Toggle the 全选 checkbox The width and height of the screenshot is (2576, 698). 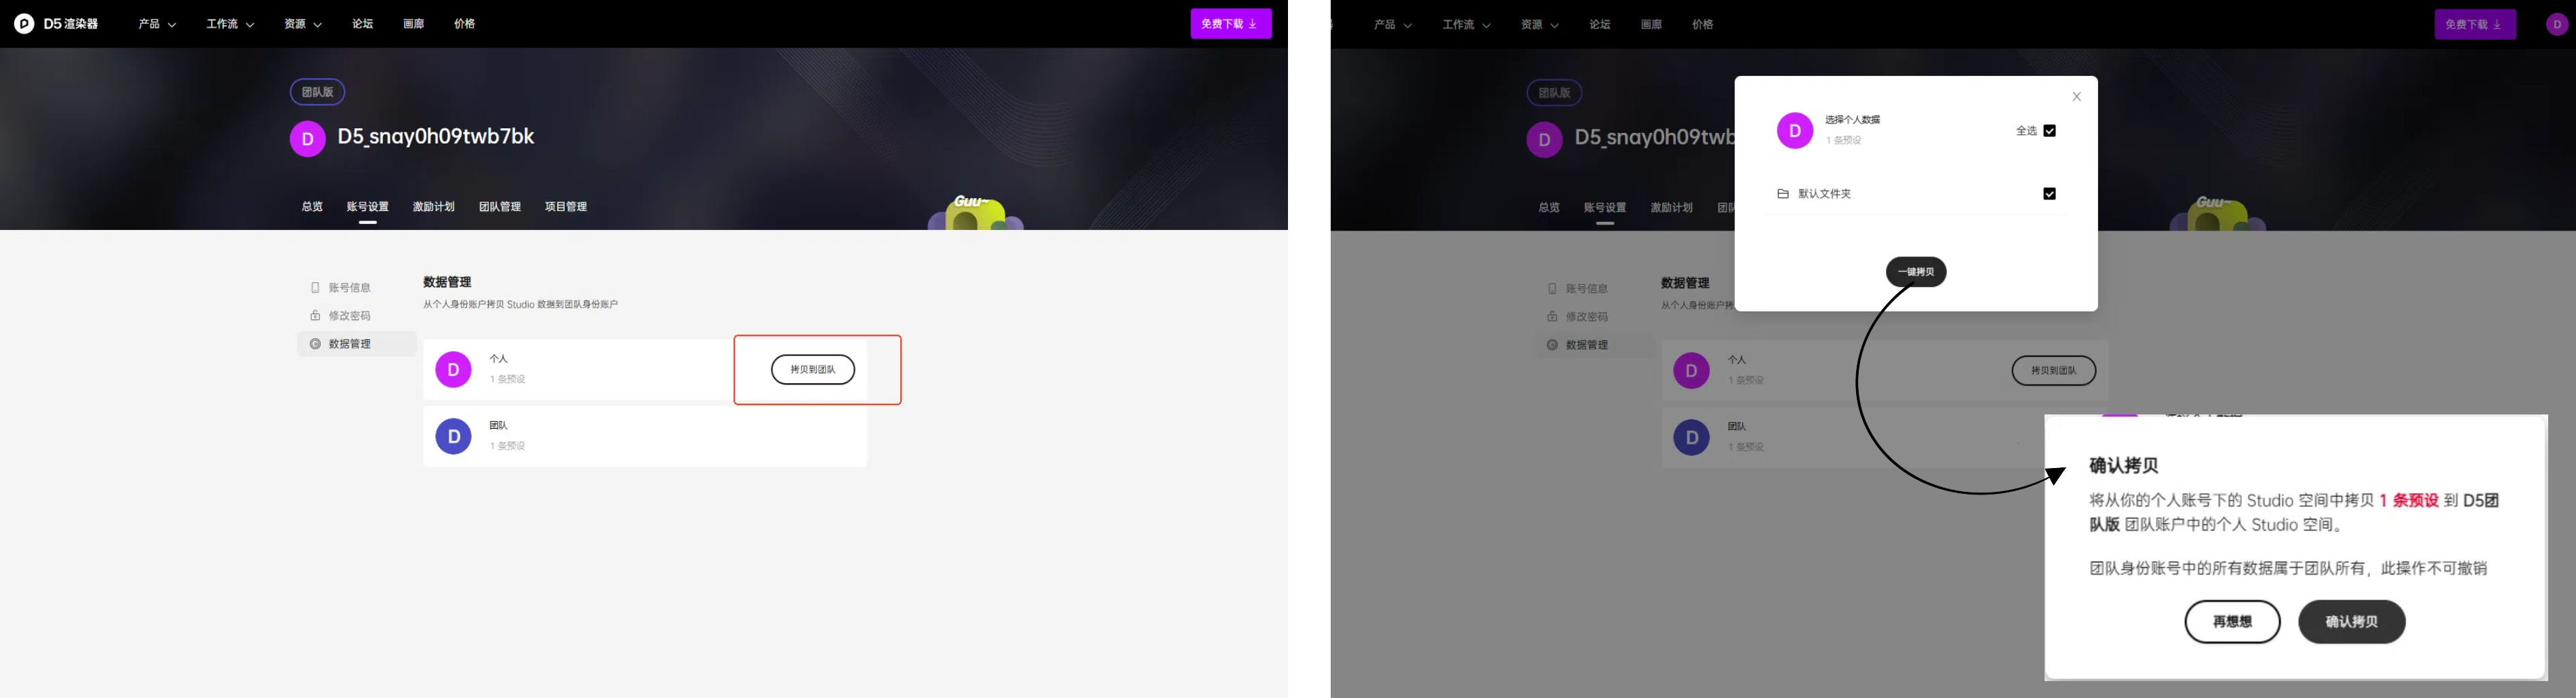tap(2050, 131)
